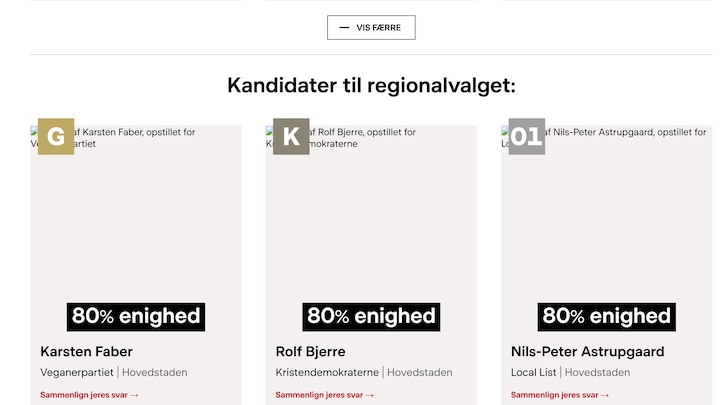Viewport: 720px width, 405px height.
Task: Collapse list with Vis færre button
Action: click(x=371, y=28)
